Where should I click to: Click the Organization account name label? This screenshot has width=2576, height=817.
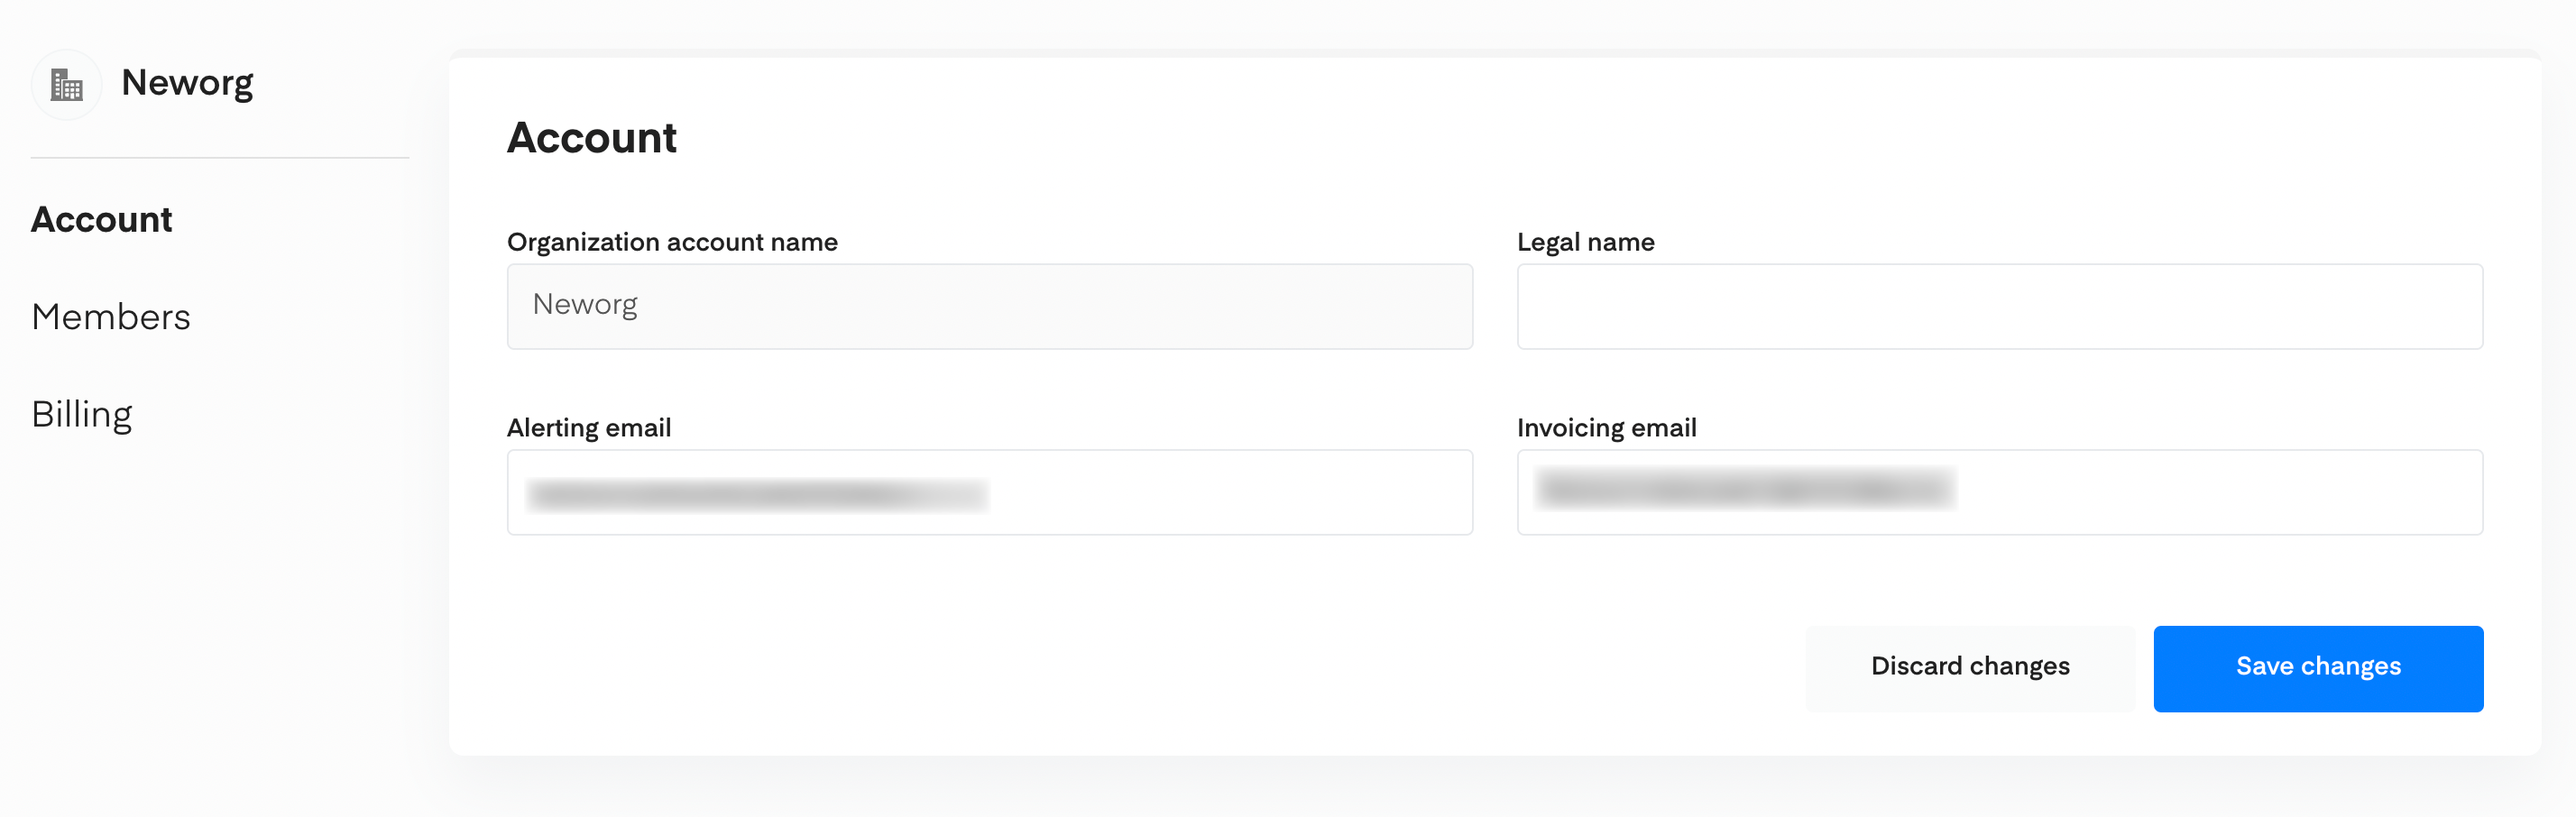pos(672,242)
